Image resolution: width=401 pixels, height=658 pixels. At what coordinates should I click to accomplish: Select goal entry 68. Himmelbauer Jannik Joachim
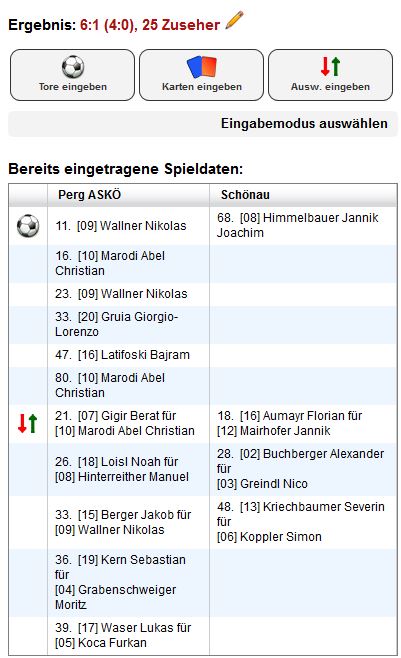tap(298, 225)
